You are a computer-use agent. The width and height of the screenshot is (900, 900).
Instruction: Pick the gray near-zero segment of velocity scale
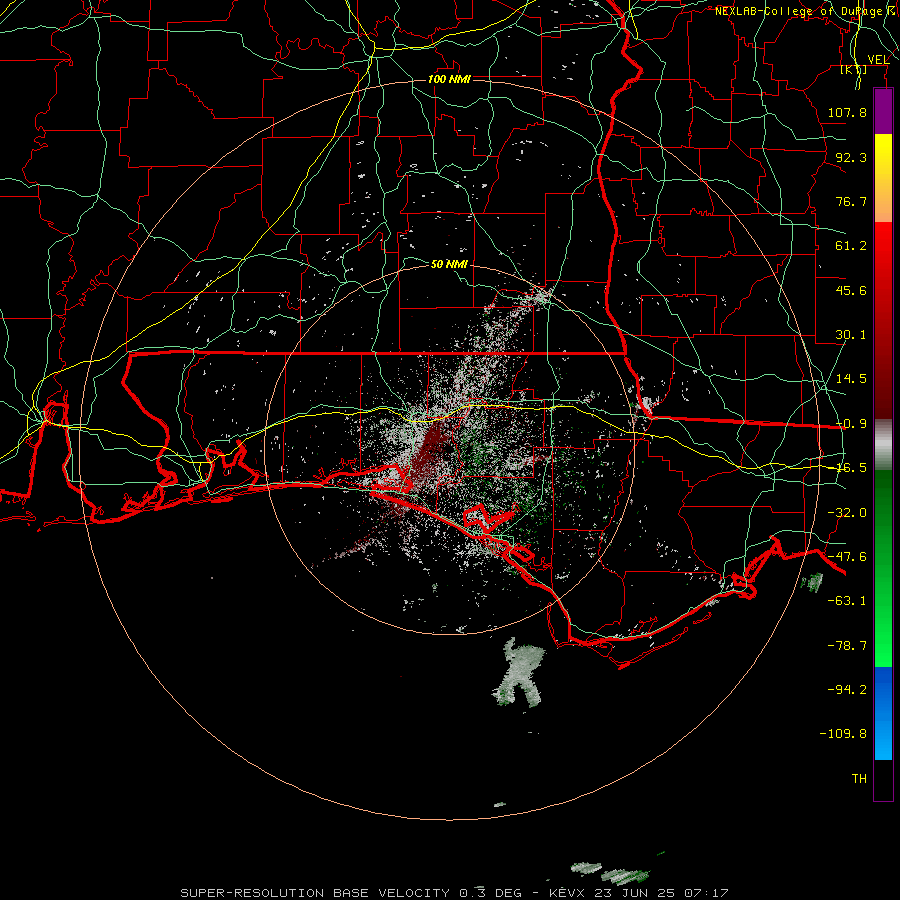click(x=883, y=445)
